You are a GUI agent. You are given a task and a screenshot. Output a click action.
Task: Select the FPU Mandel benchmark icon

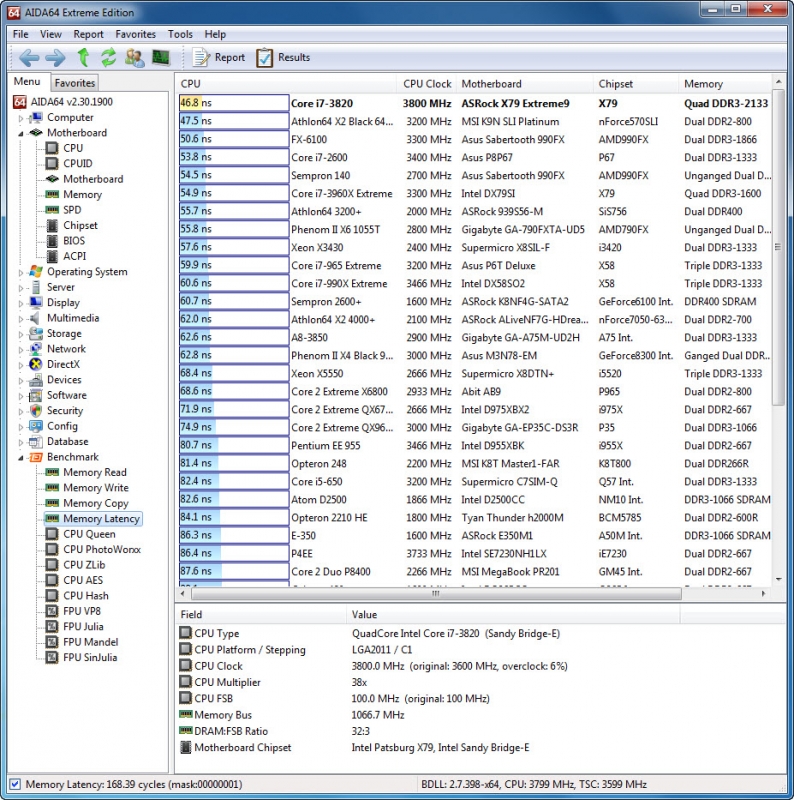(52, 642)
